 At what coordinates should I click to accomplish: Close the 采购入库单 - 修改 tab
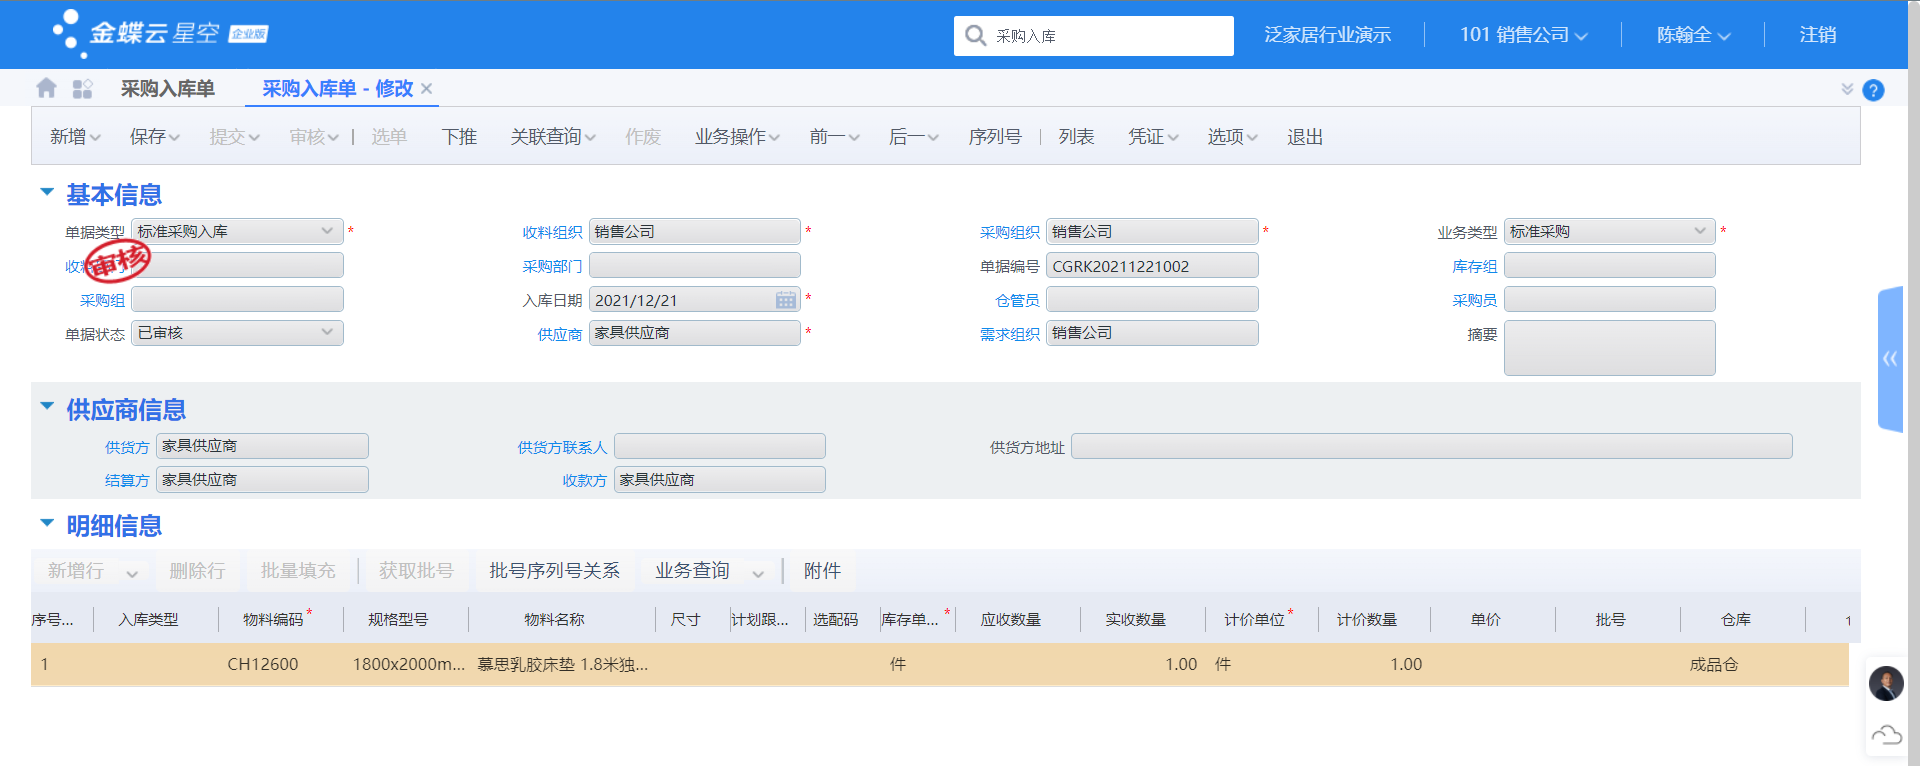coord(427,89)
